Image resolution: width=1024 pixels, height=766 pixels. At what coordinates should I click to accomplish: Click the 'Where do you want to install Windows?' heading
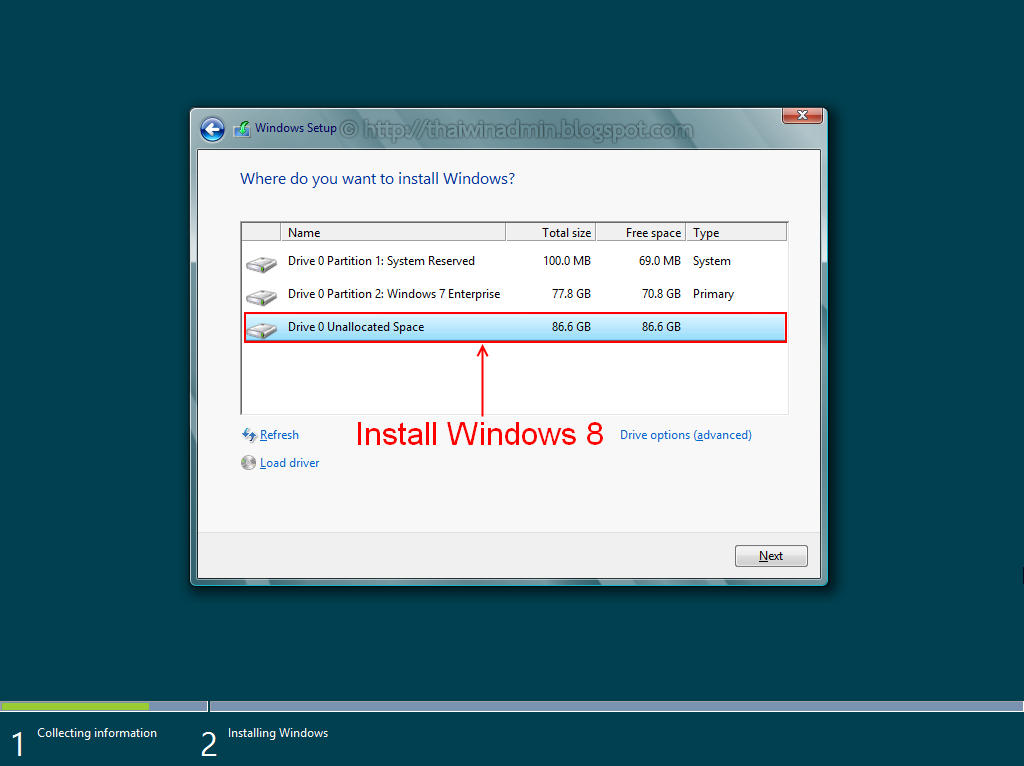(377, 179)
